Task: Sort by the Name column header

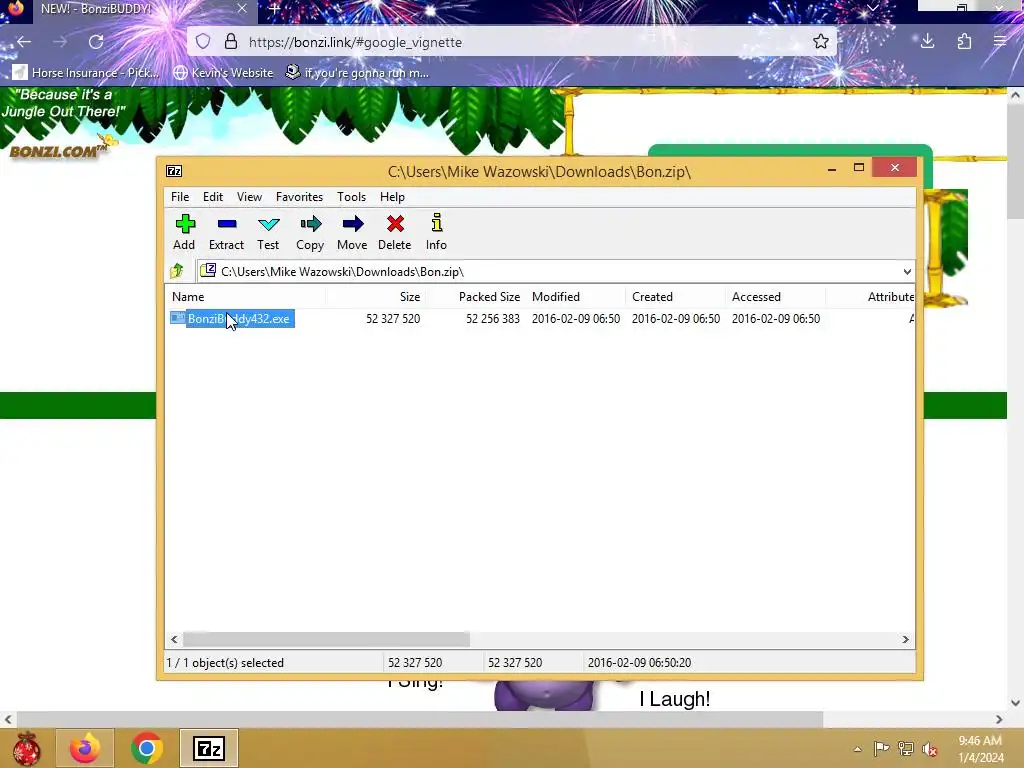Action: coord(245,296)
